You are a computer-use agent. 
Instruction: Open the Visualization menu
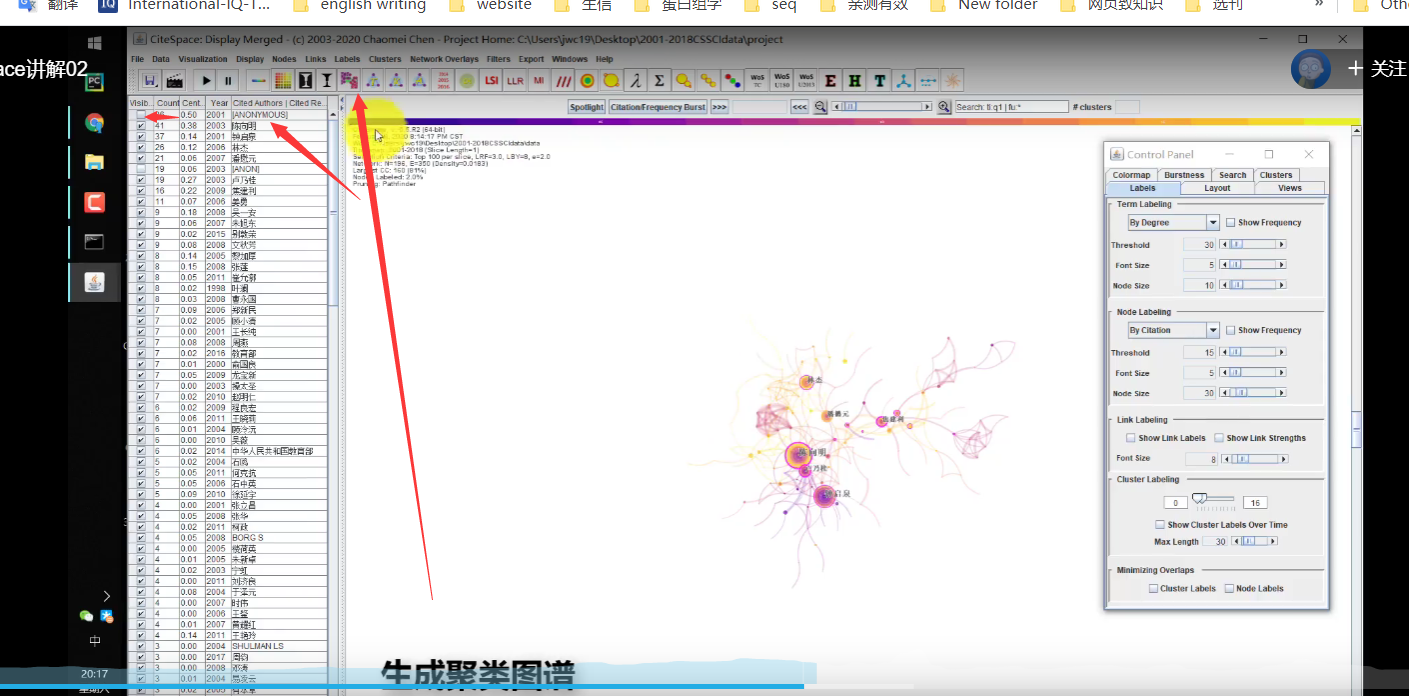(203, 59)
